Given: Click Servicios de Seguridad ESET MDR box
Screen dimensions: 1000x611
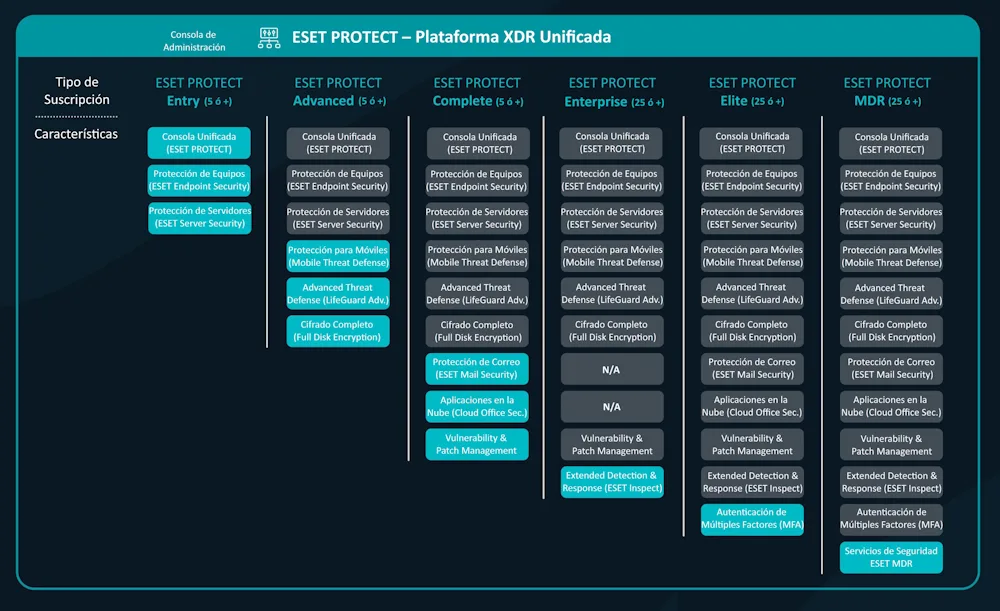Looking at the screenshot, I should [x=891, y=557].
